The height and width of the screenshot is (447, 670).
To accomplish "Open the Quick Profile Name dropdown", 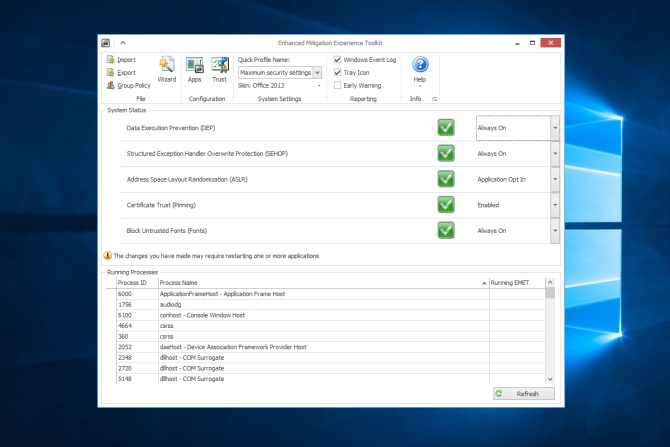I will click(x=317, y=73).
